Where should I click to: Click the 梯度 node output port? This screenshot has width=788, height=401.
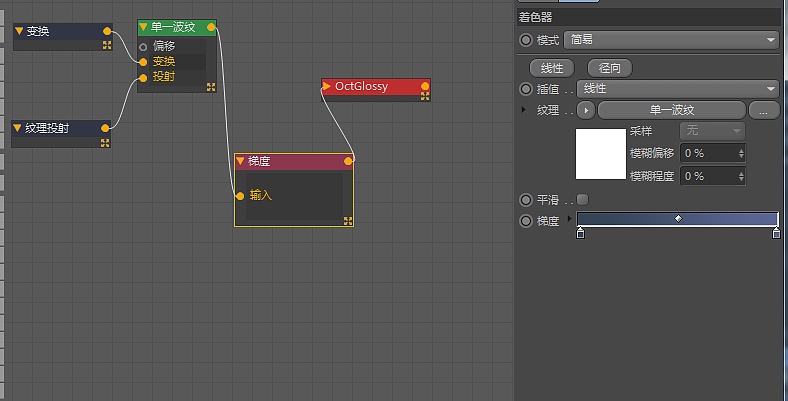348,161
